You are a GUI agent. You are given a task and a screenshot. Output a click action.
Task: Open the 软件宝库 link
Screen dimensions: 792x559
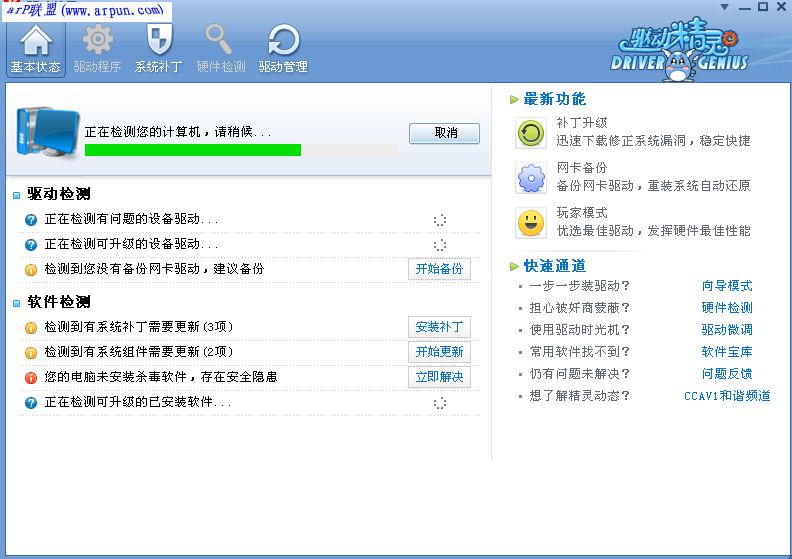(x=727, y=351)
